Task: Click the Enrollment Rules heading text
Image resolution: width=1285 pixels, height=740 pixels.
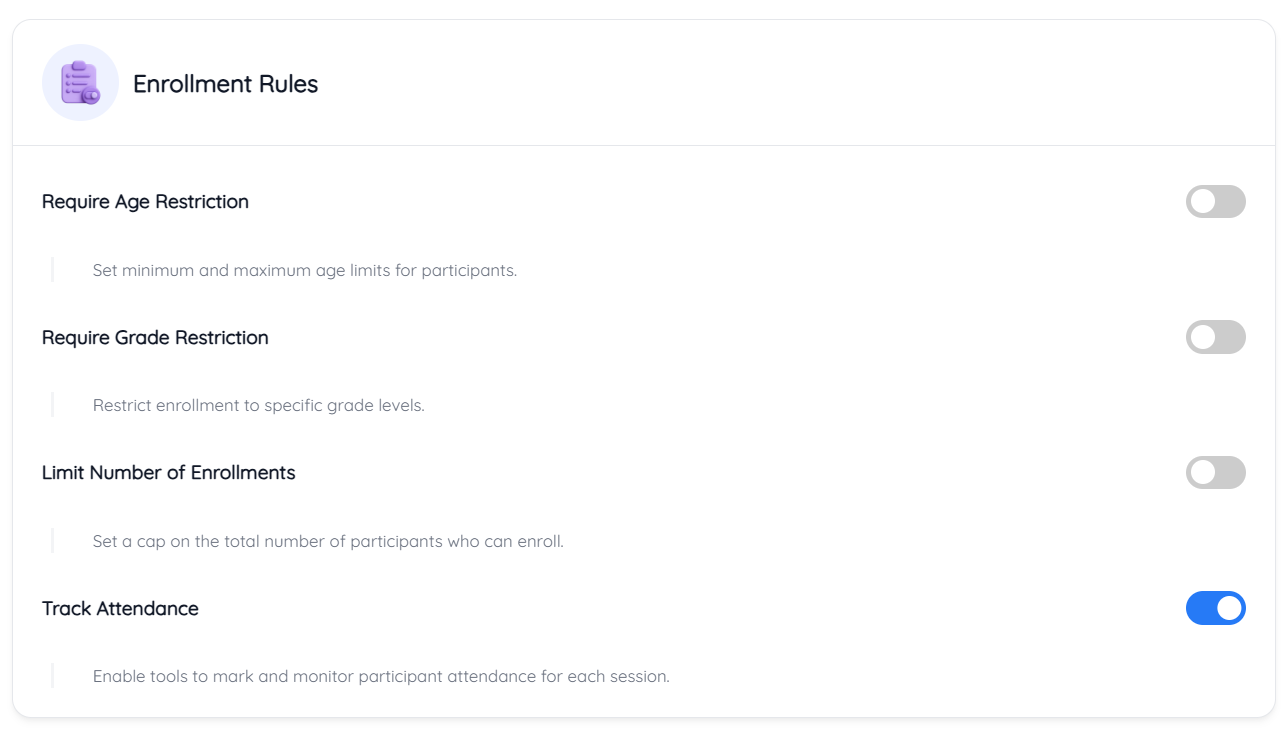Action: (x=226, y=84)
